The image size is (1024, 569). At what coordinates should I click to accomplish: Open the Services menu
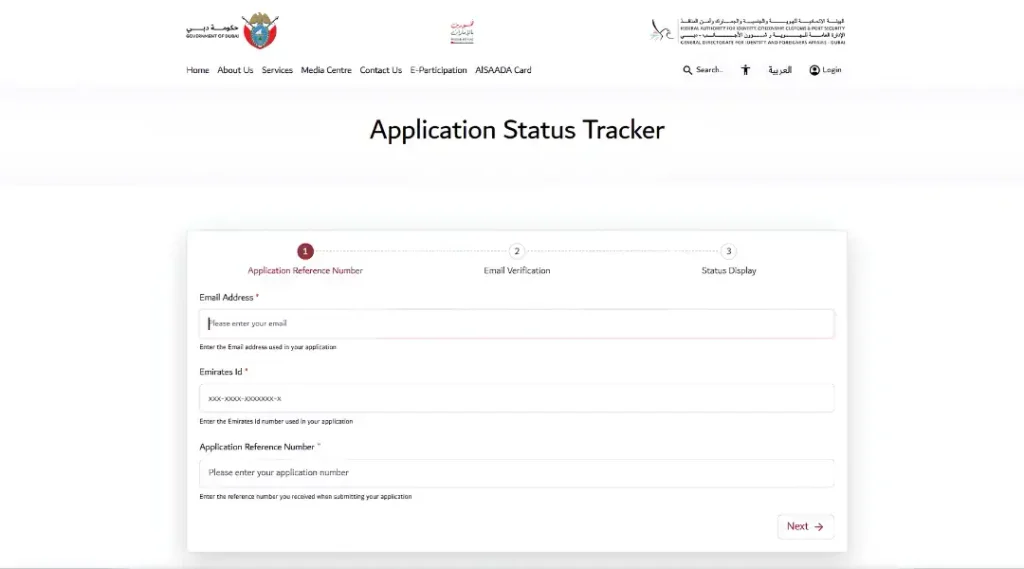[x=277, y=70]
